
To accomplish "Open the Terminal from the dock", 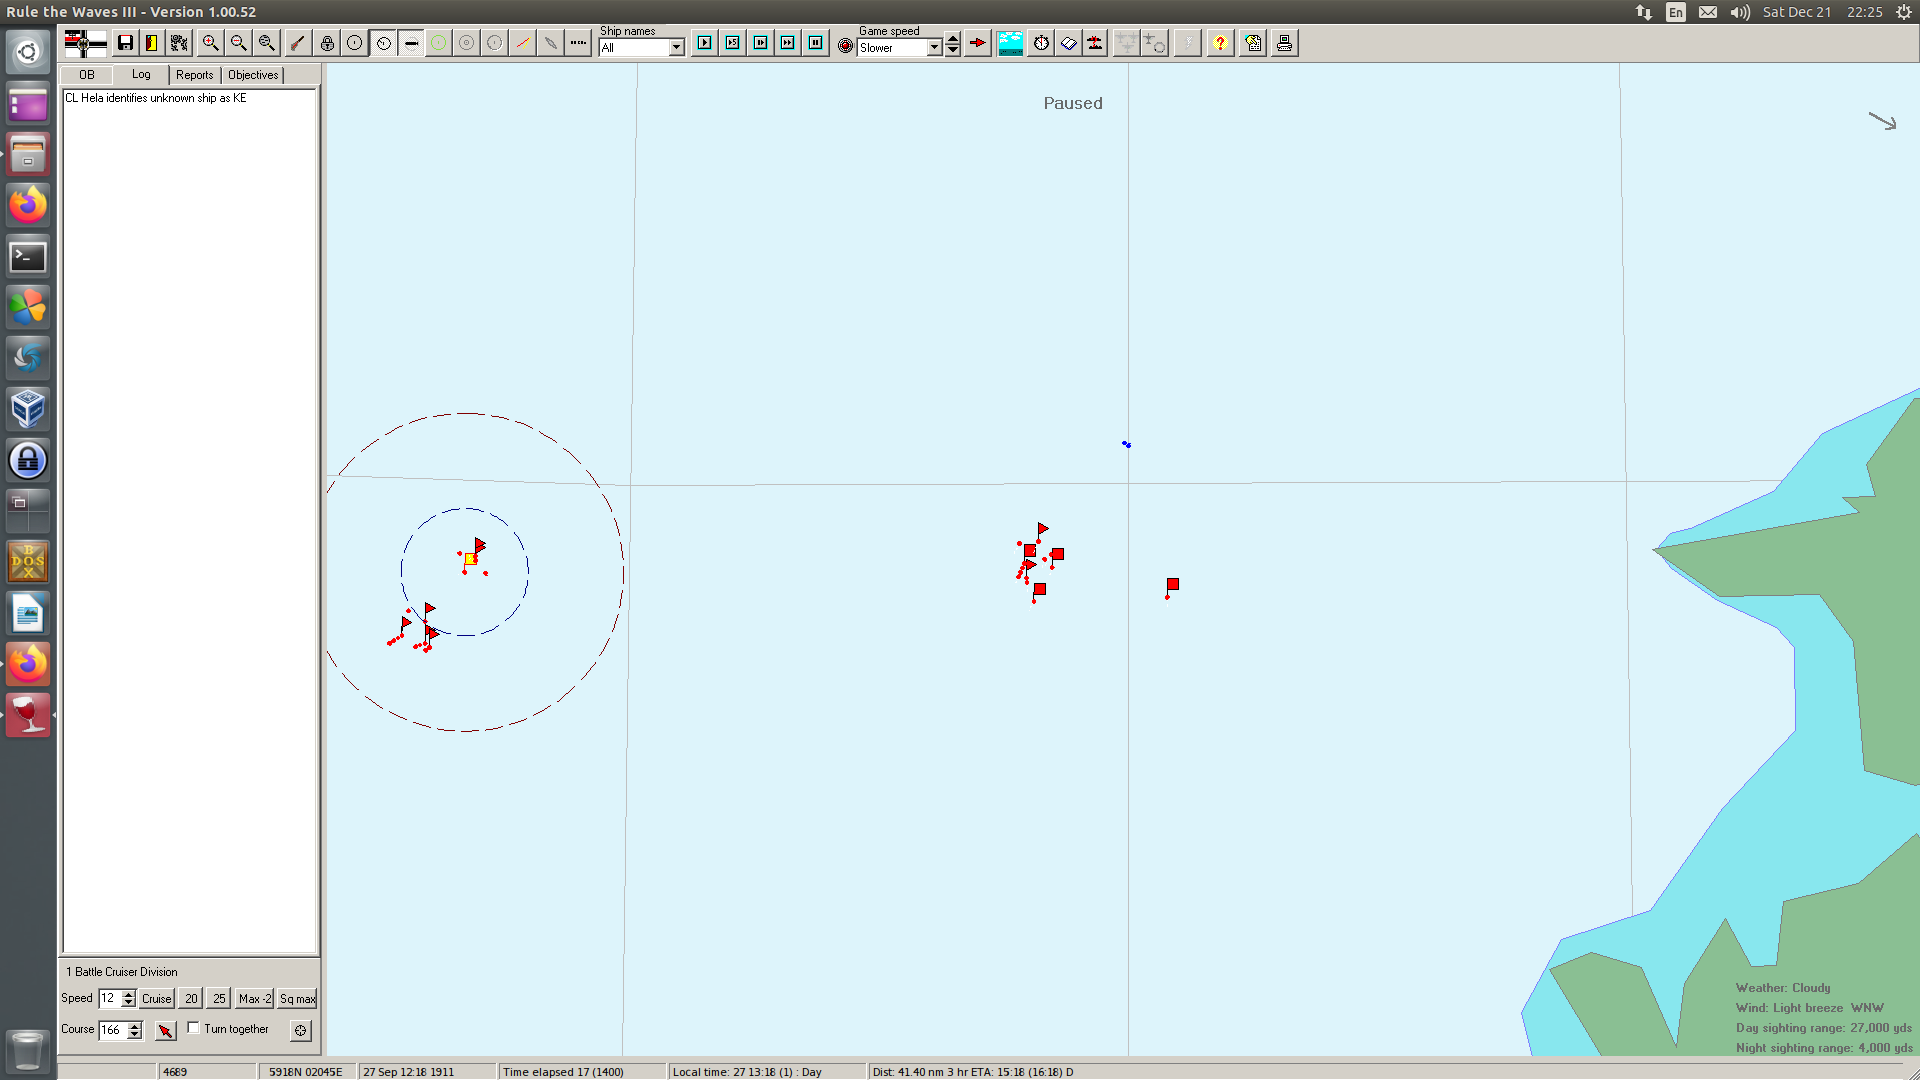I will coord(28,256).
